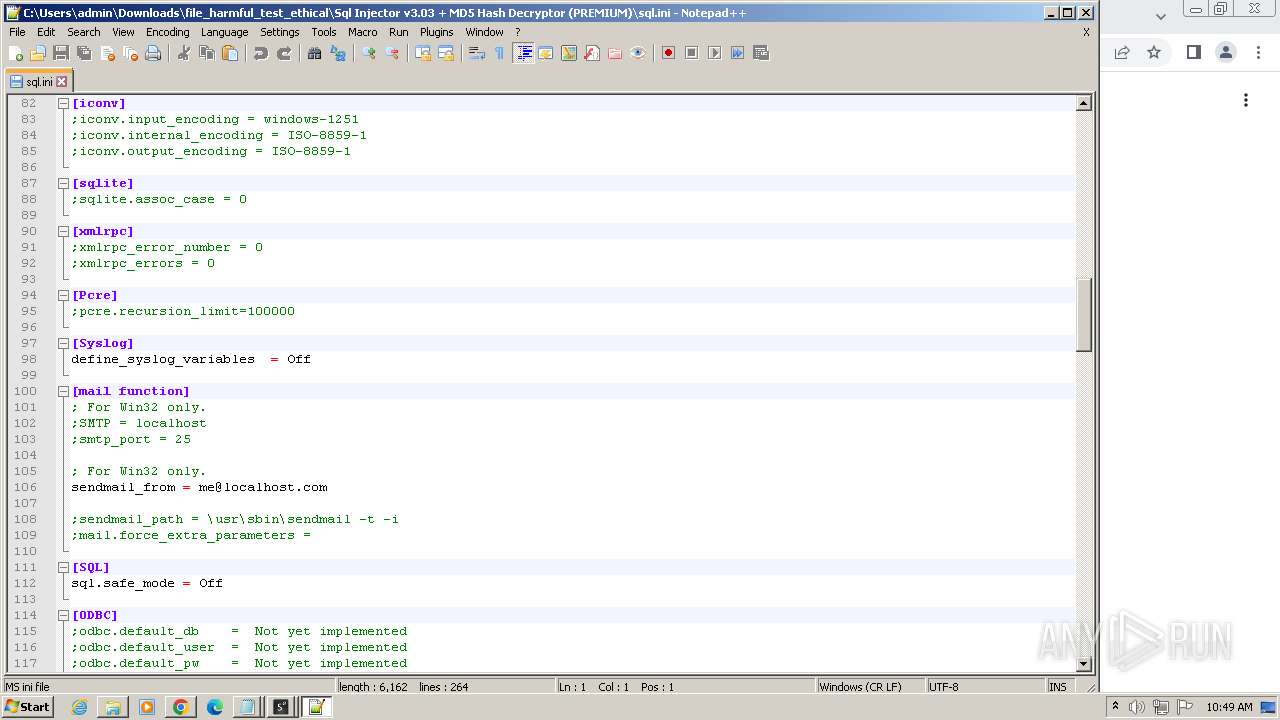Collapse the [ODBC] section fold
The height and width of the screenshot is (720, 1280).
(x=63, y=615)
